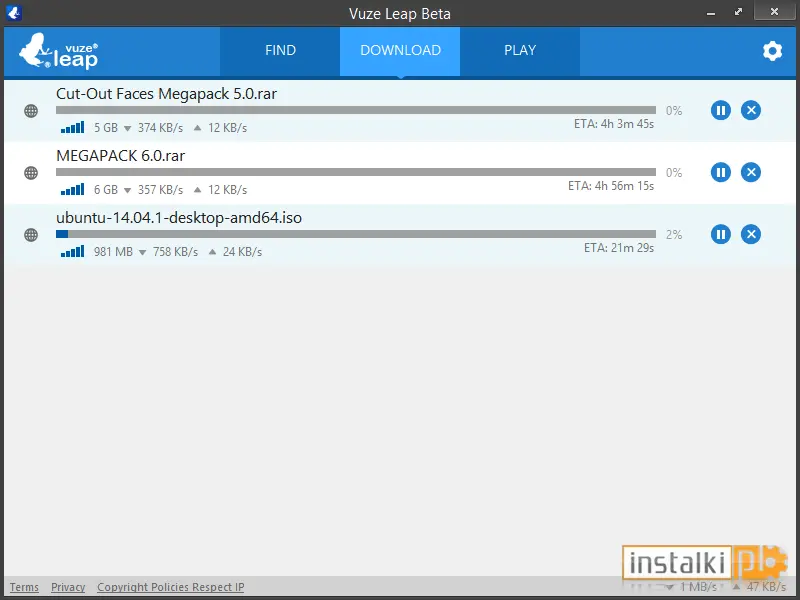Pause the ubuntu-14.04.1 ISO download
800x600 pixels.
click(x=720, y=235)
